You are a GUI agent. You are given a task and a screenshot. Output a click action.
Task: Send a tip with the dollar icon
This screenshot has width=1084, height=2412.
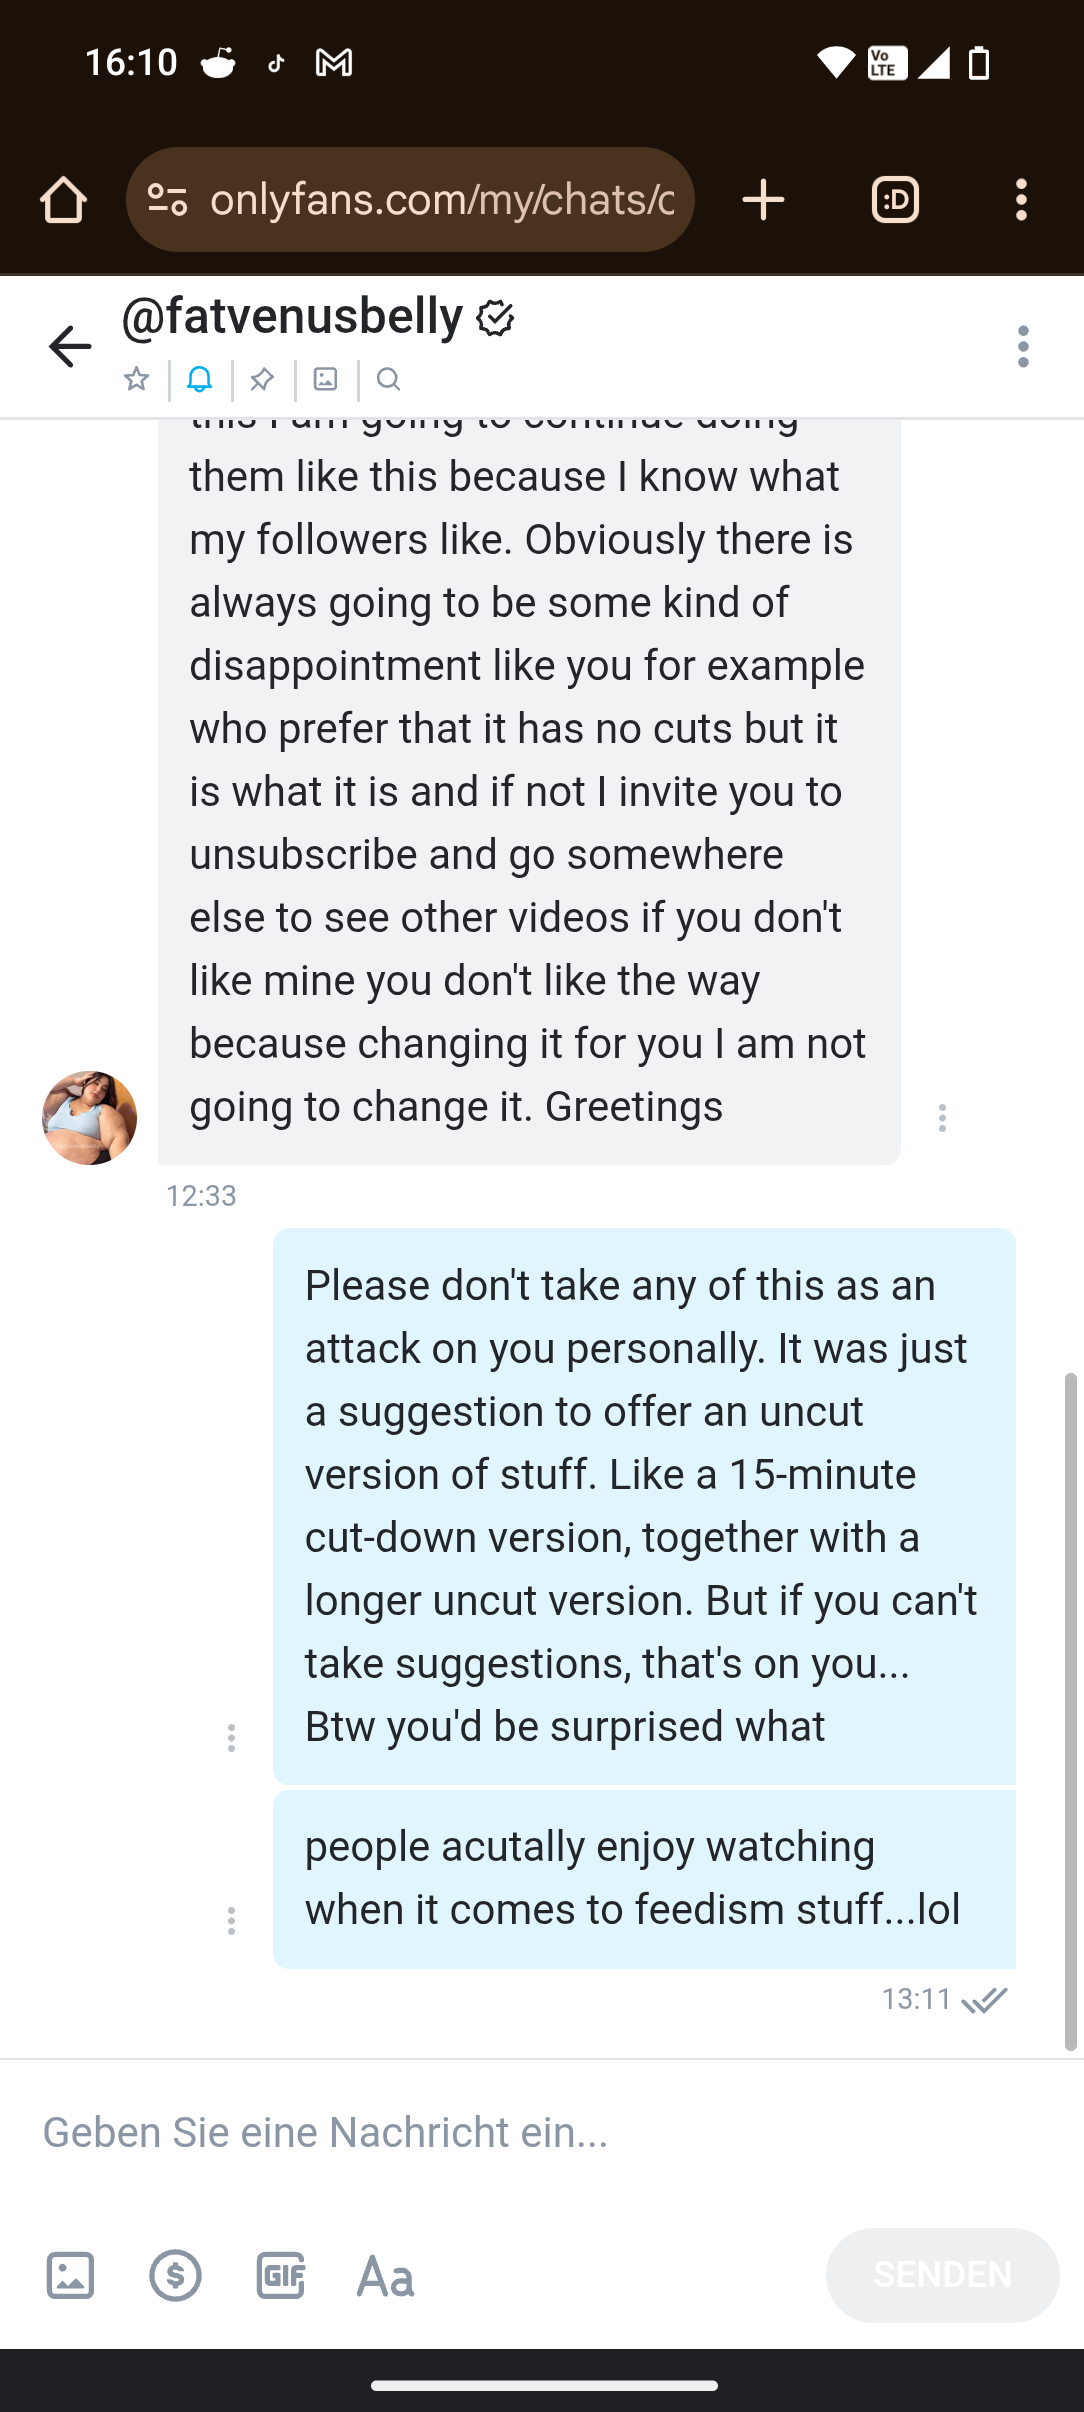click(x=176, y=2276)
